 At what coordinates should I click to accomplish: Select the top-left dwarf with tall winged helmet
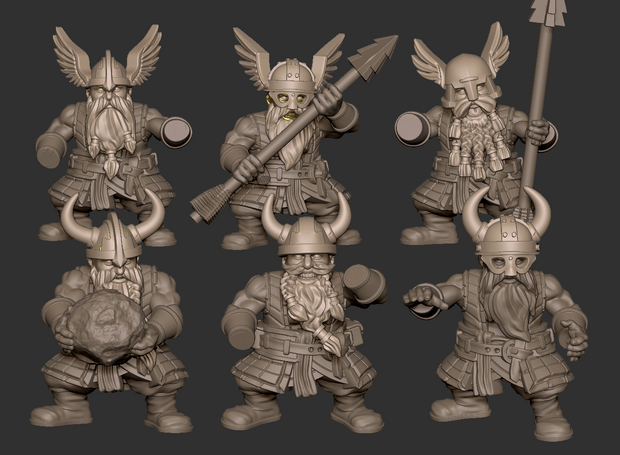point(113,134)
